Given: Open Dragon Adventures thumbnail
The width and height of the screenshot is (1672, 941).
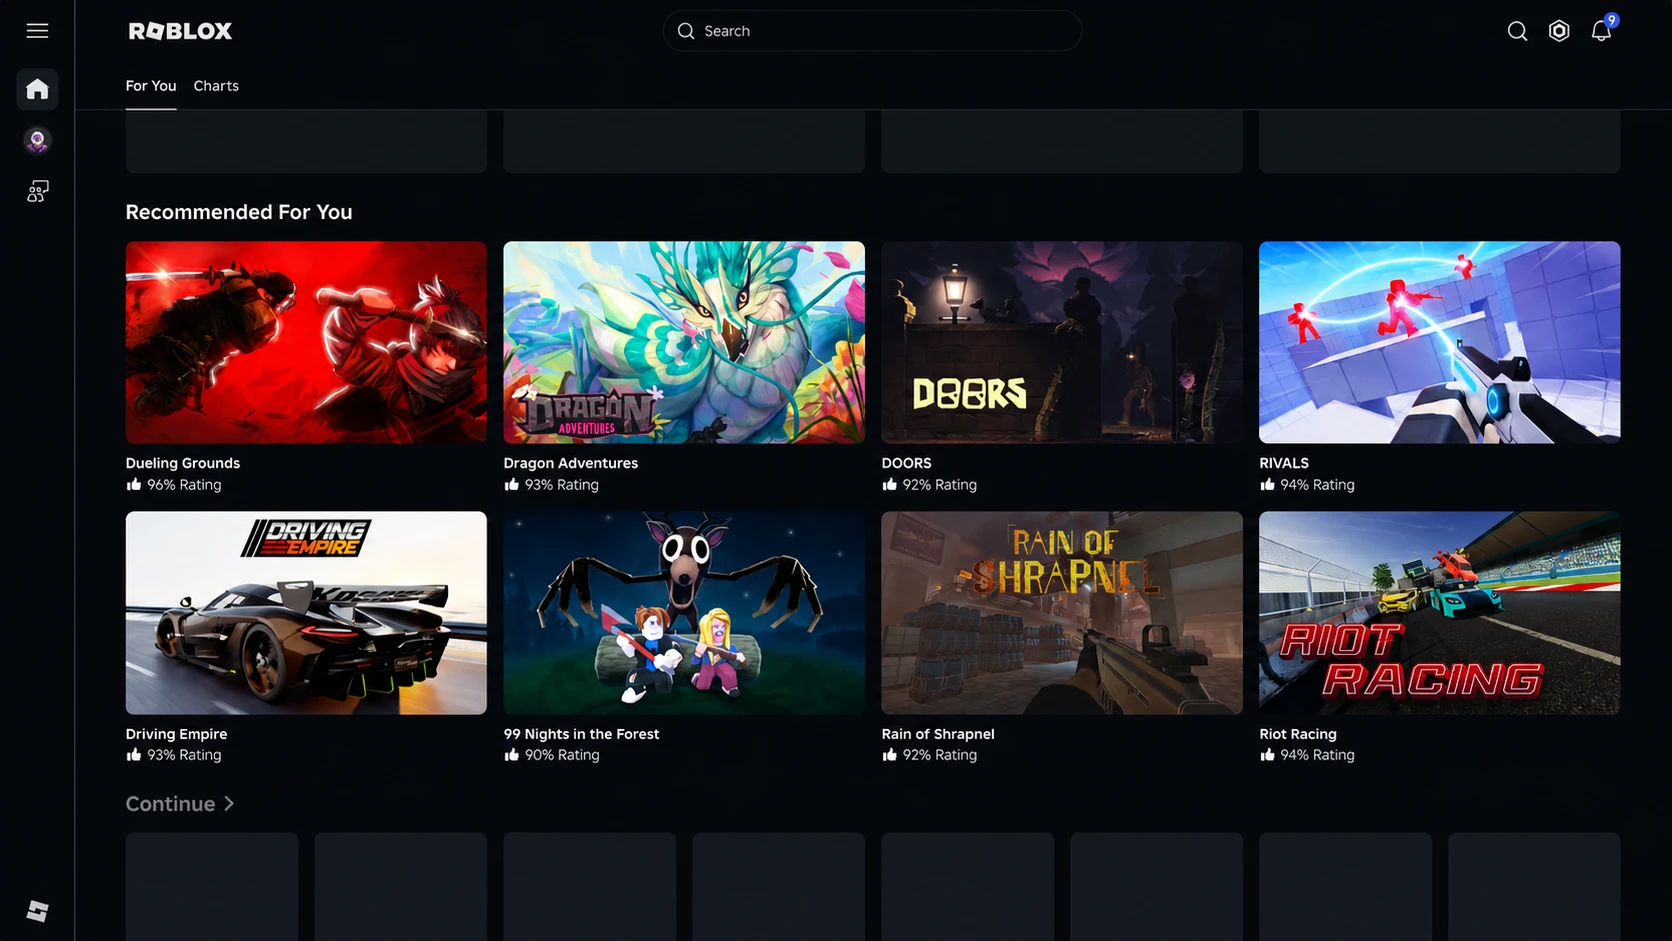Looking at the screenshot, I should point(684,342).
